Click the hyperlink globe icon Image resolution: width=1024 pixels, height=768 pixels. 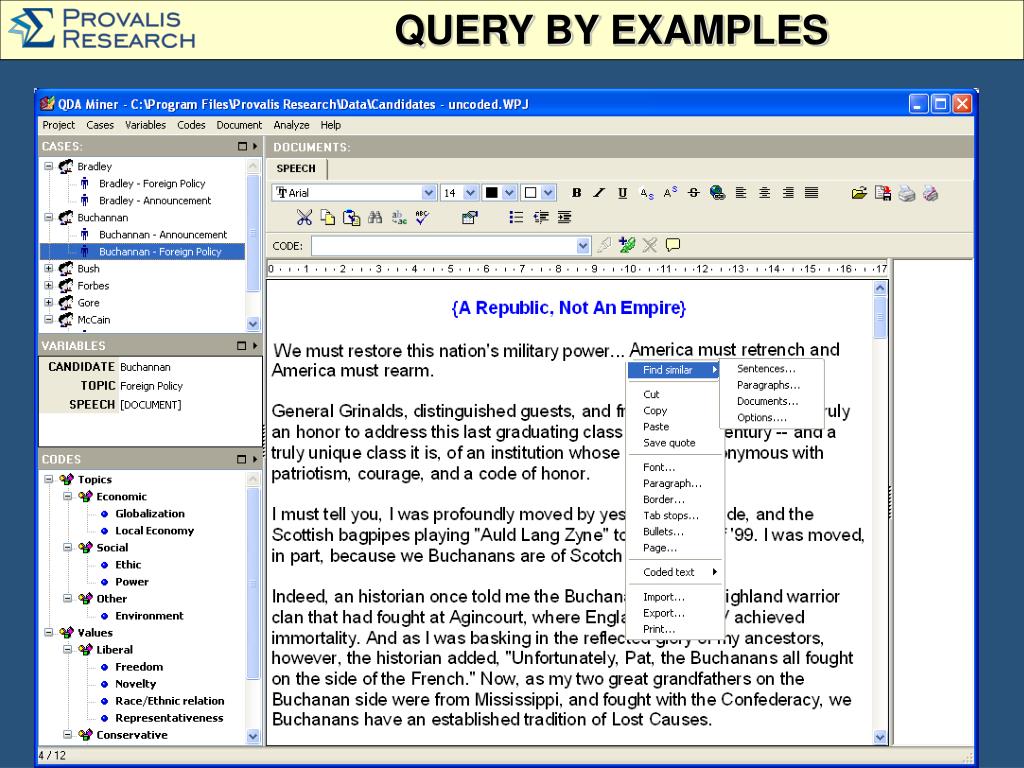717,193
